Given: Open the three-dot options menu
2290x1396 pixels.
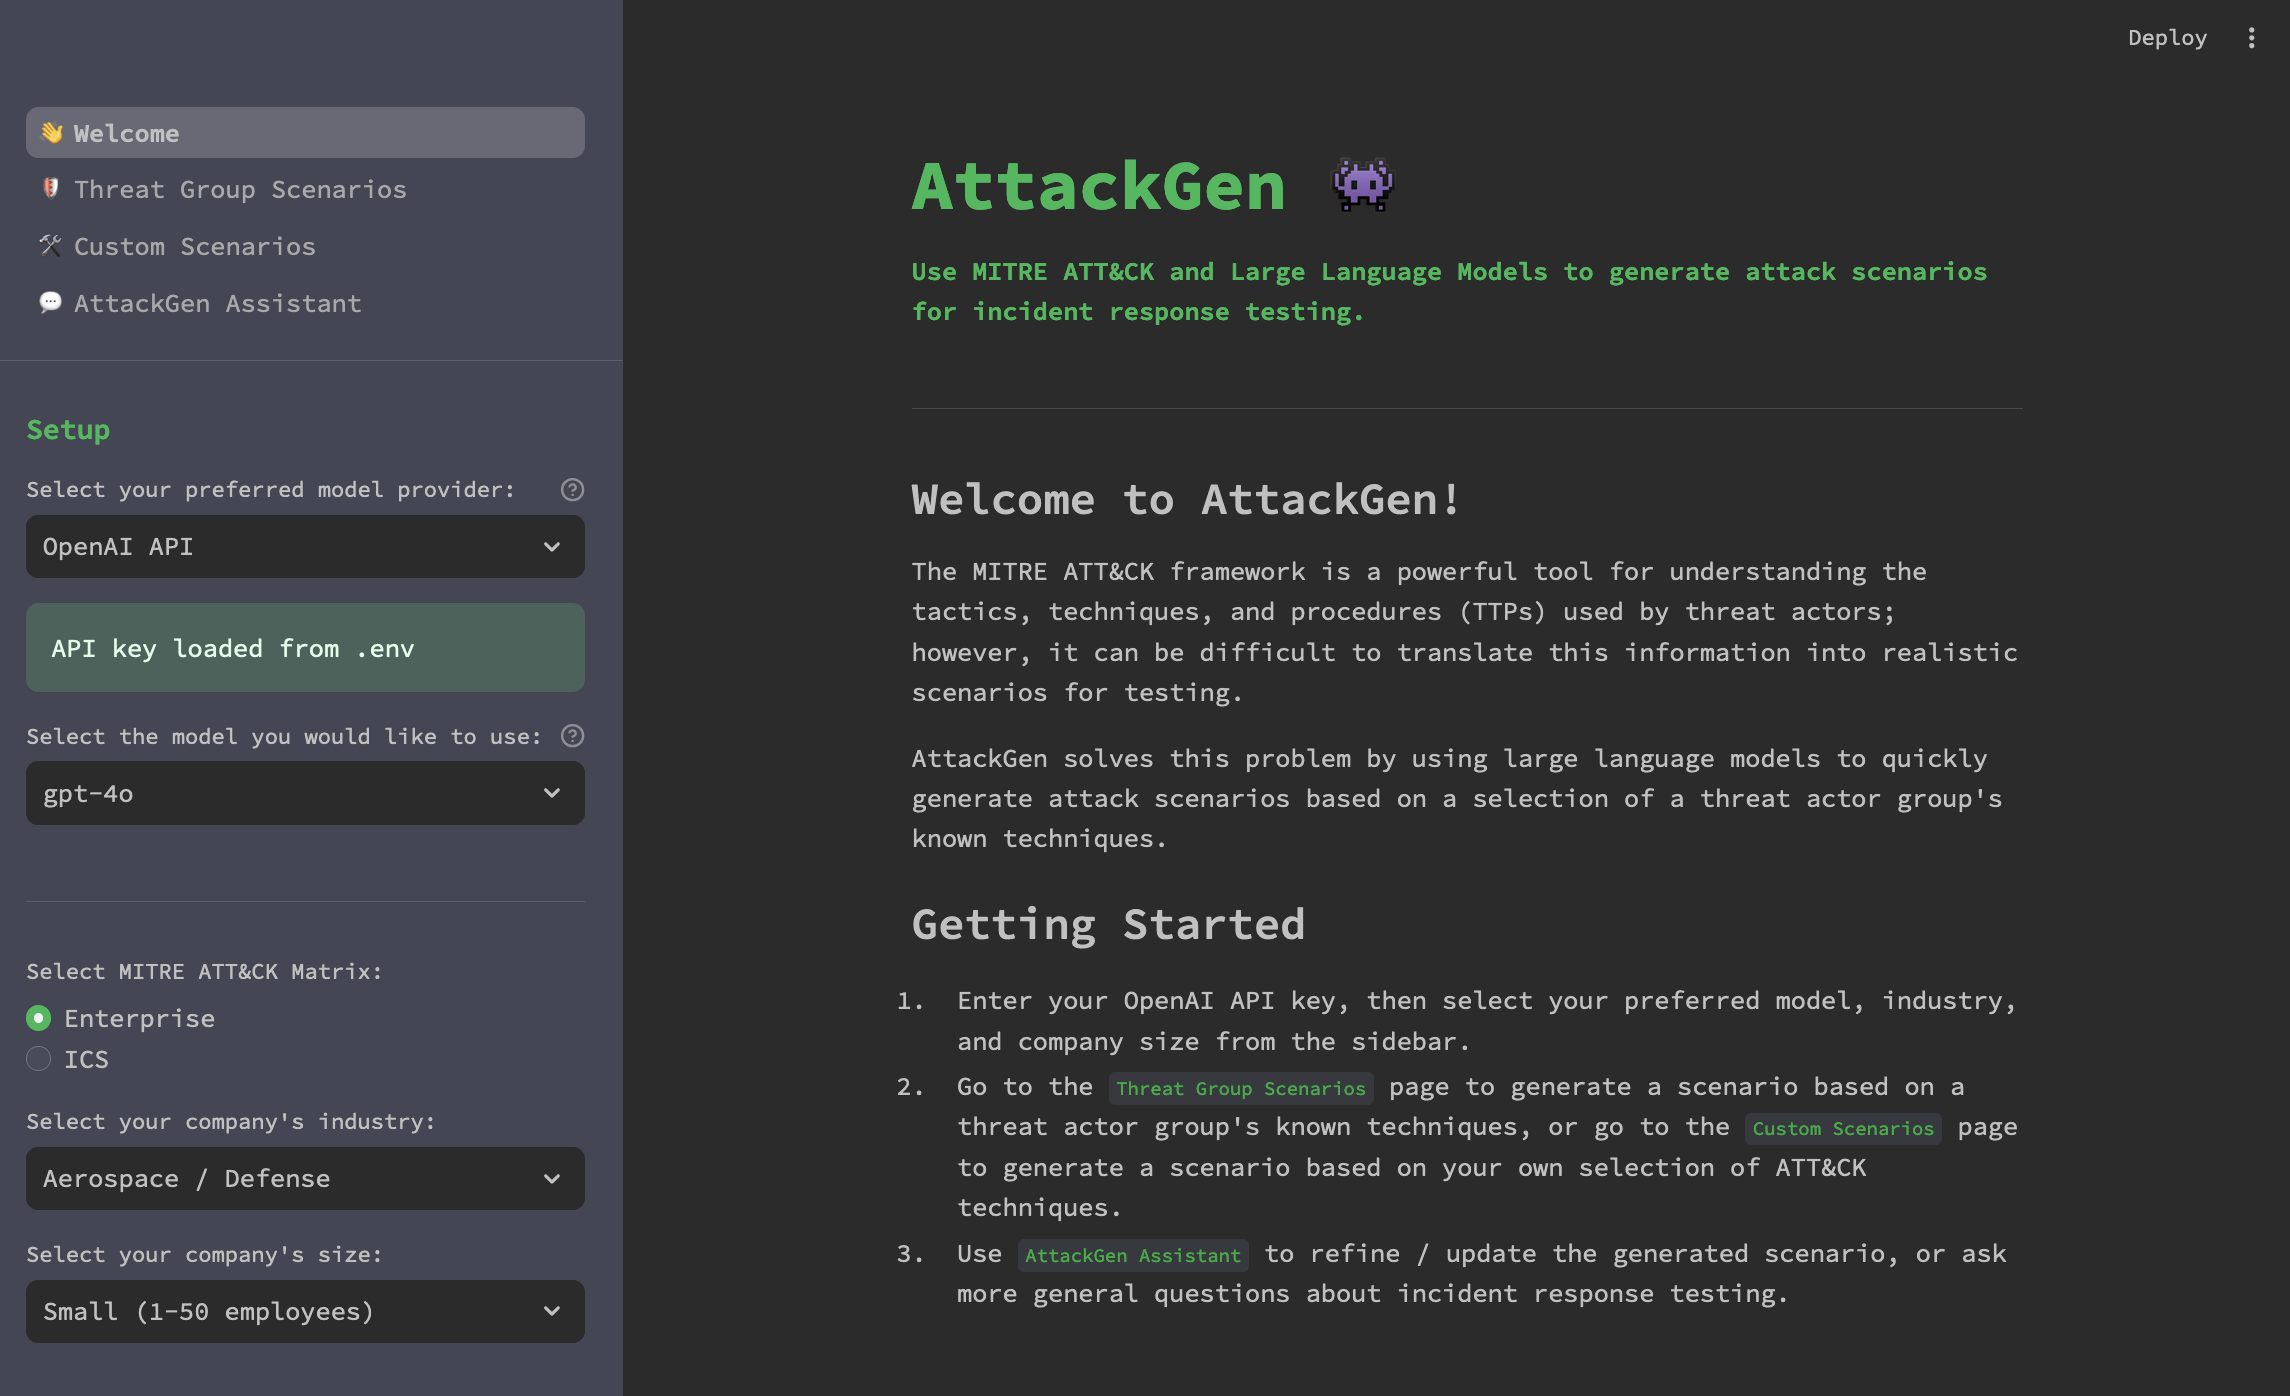Looking at the screenshot, I should (x=2252, y=37).
